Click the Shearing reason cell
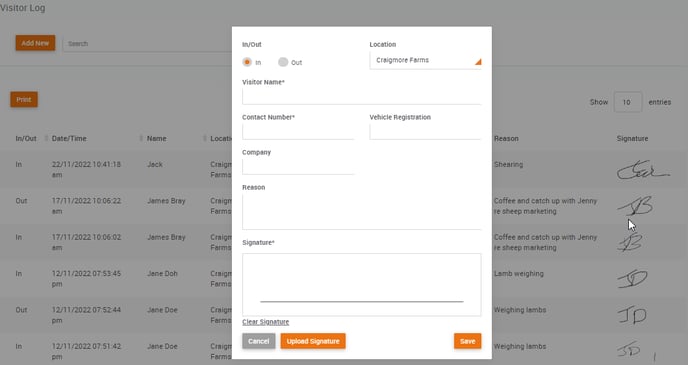688x365 pixels. pos(508,165)
